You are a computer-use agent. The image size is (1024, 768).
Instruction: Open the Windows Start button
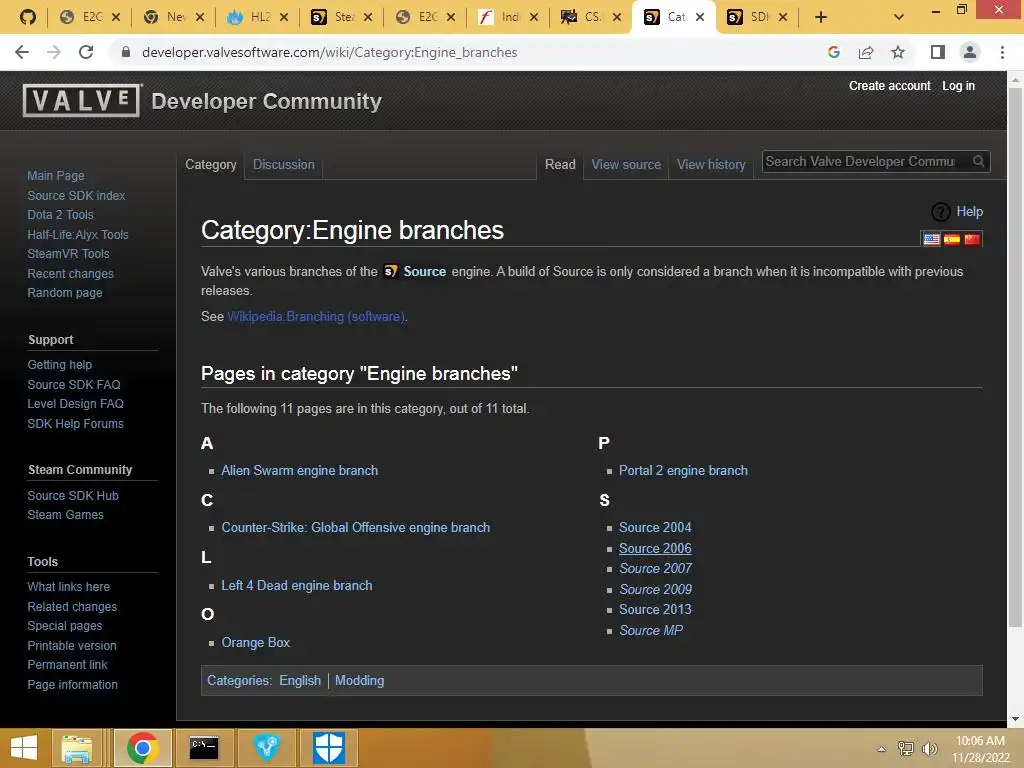24,748
